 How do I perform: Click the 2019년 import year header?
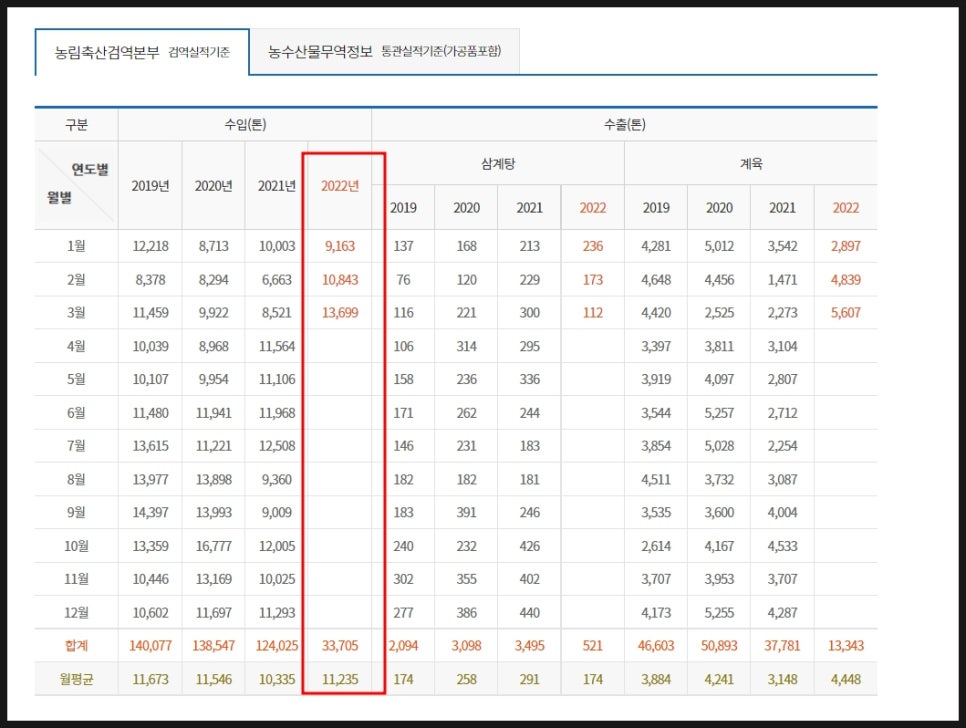point(150,186)
